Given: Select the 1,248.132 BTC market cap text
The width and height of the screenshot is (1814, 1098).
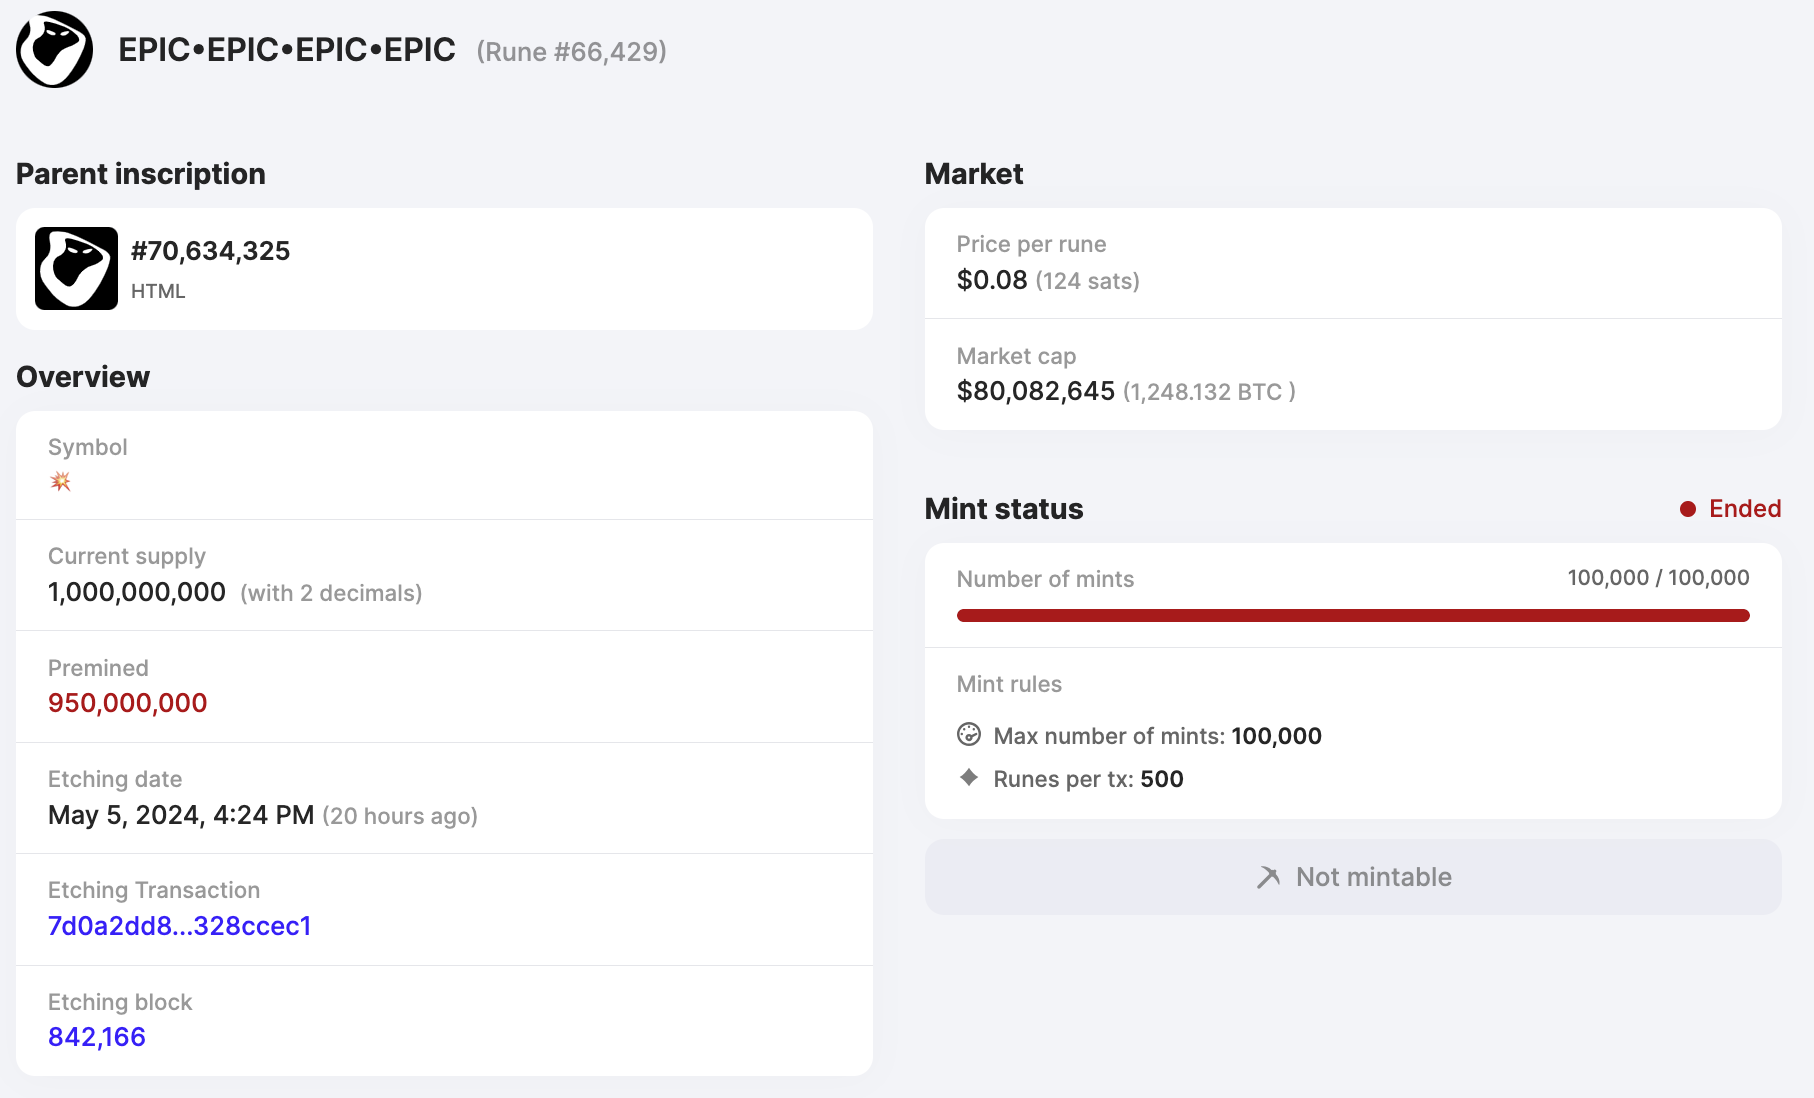Looking at the screenshot, I should tap(1209, 392).
